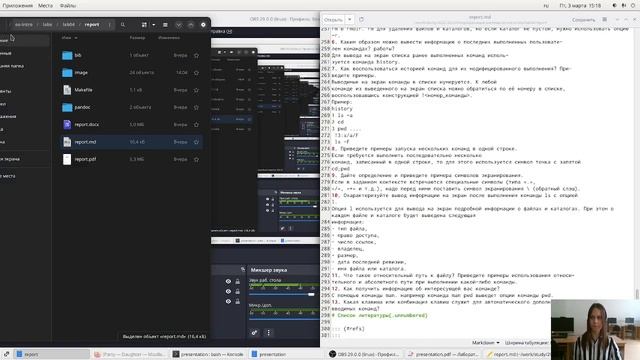
Task: Toggle lock on second OBS source
Action: [x=238, y=291]
